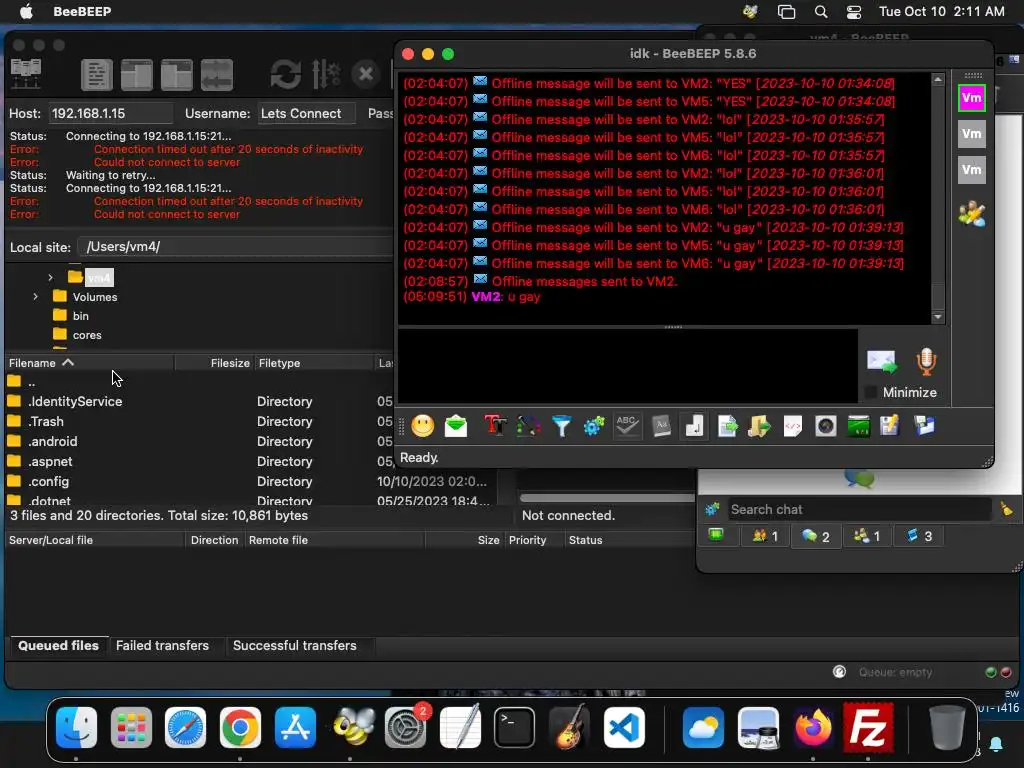Select the second gray Vm member avatar
This screenshot has width=1024, height=768.
[972, 135]
